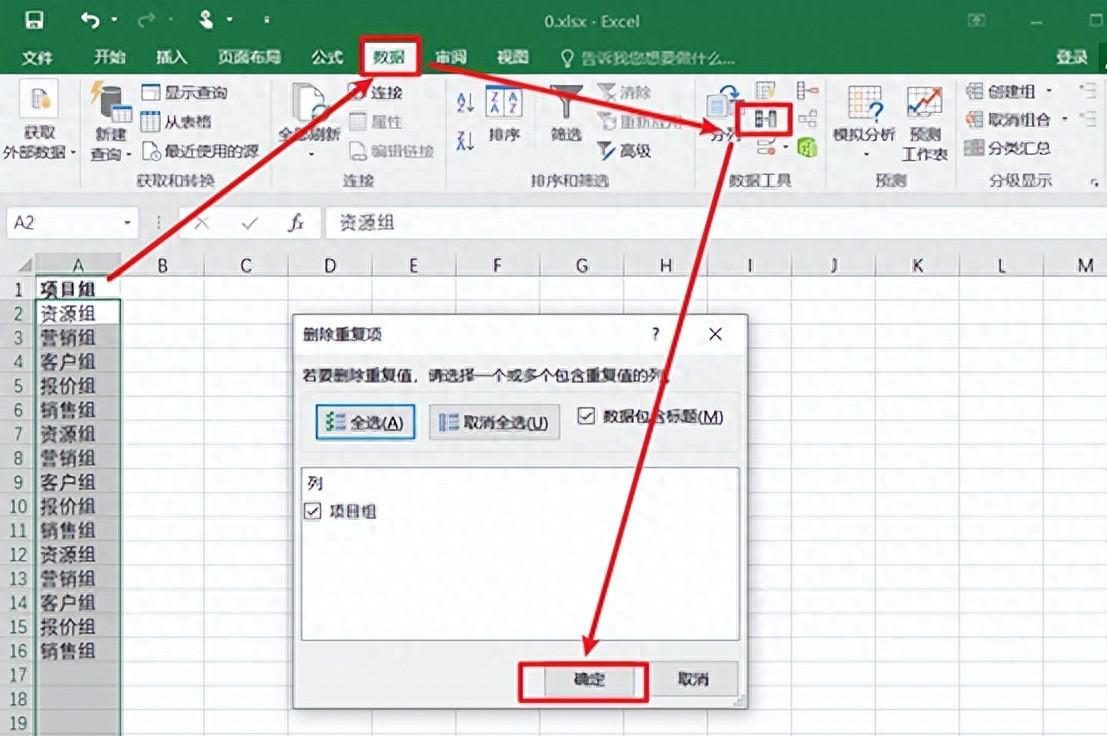This screenshot has width=1107, height=736.
Task: Click 取消 to cancel the dialog
Action: (693, 679)
